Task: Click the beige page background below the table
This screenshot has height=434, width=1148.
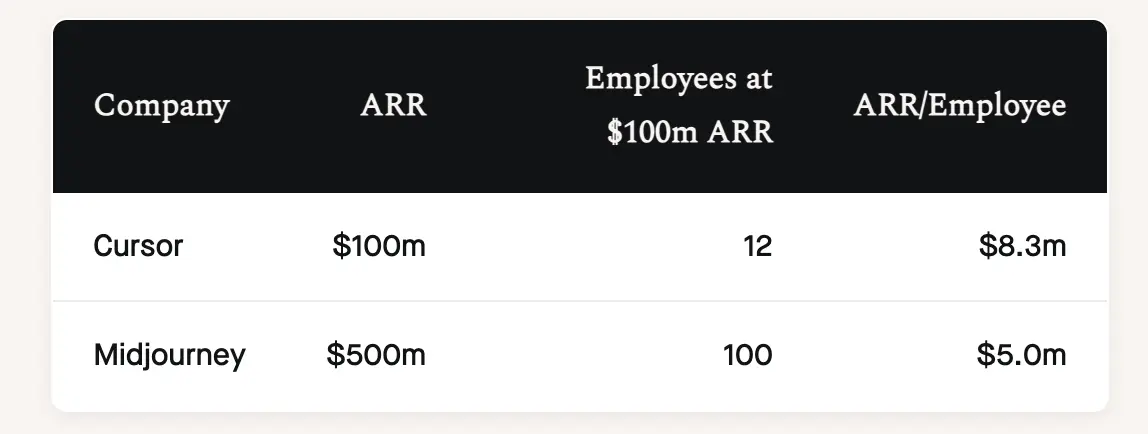Action: 580,424
